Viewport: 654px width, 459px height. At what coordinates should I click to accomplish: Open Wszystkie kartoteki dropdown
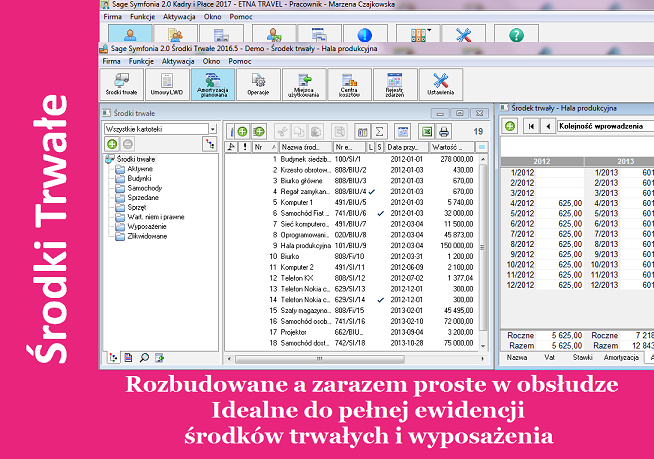[213, 129]
